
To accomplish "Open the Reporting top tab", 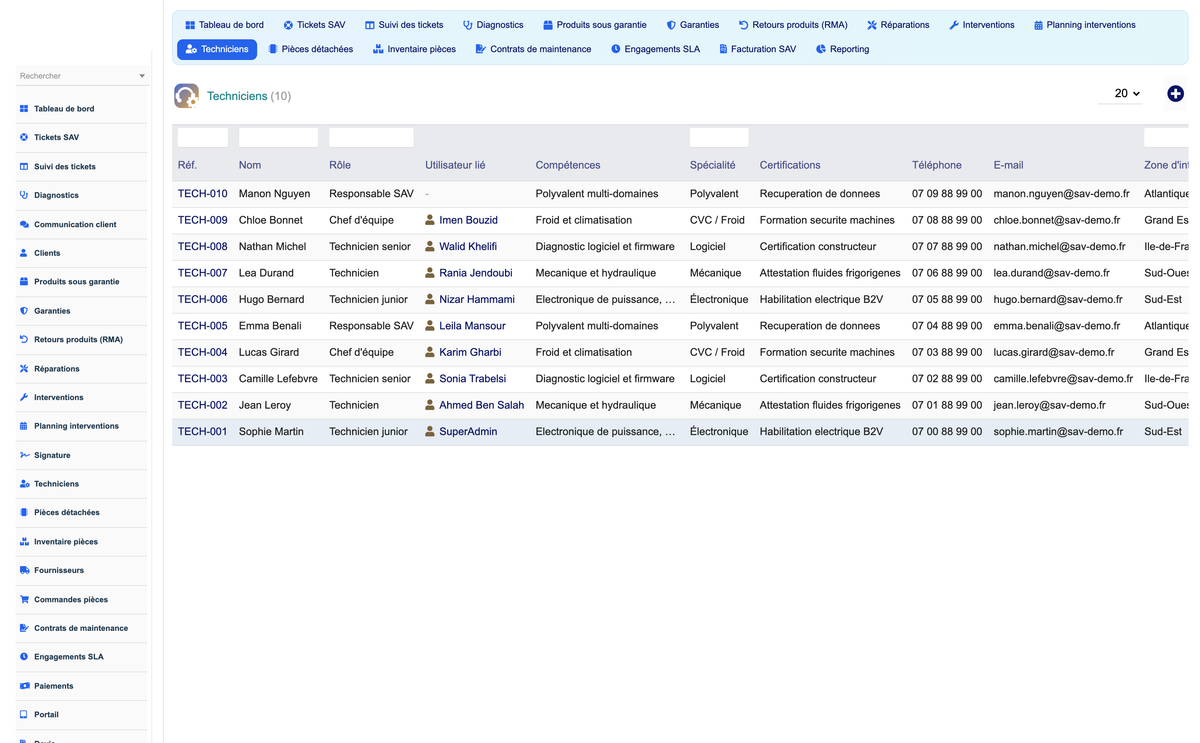I will point(842,49).
